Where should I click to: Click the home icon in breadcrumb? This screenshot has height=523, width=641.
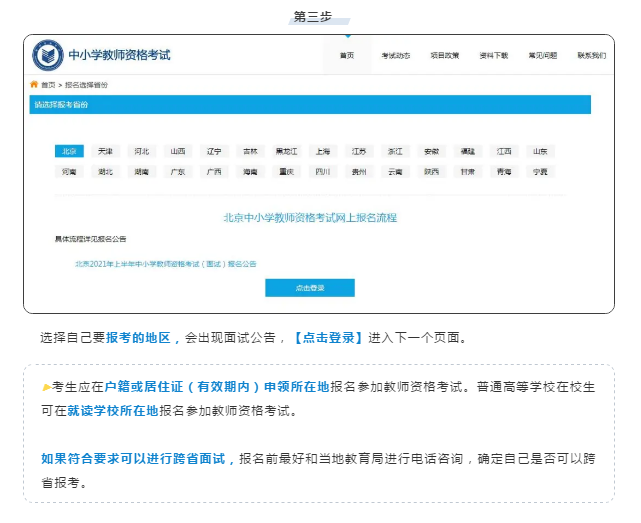click(34, 85)
